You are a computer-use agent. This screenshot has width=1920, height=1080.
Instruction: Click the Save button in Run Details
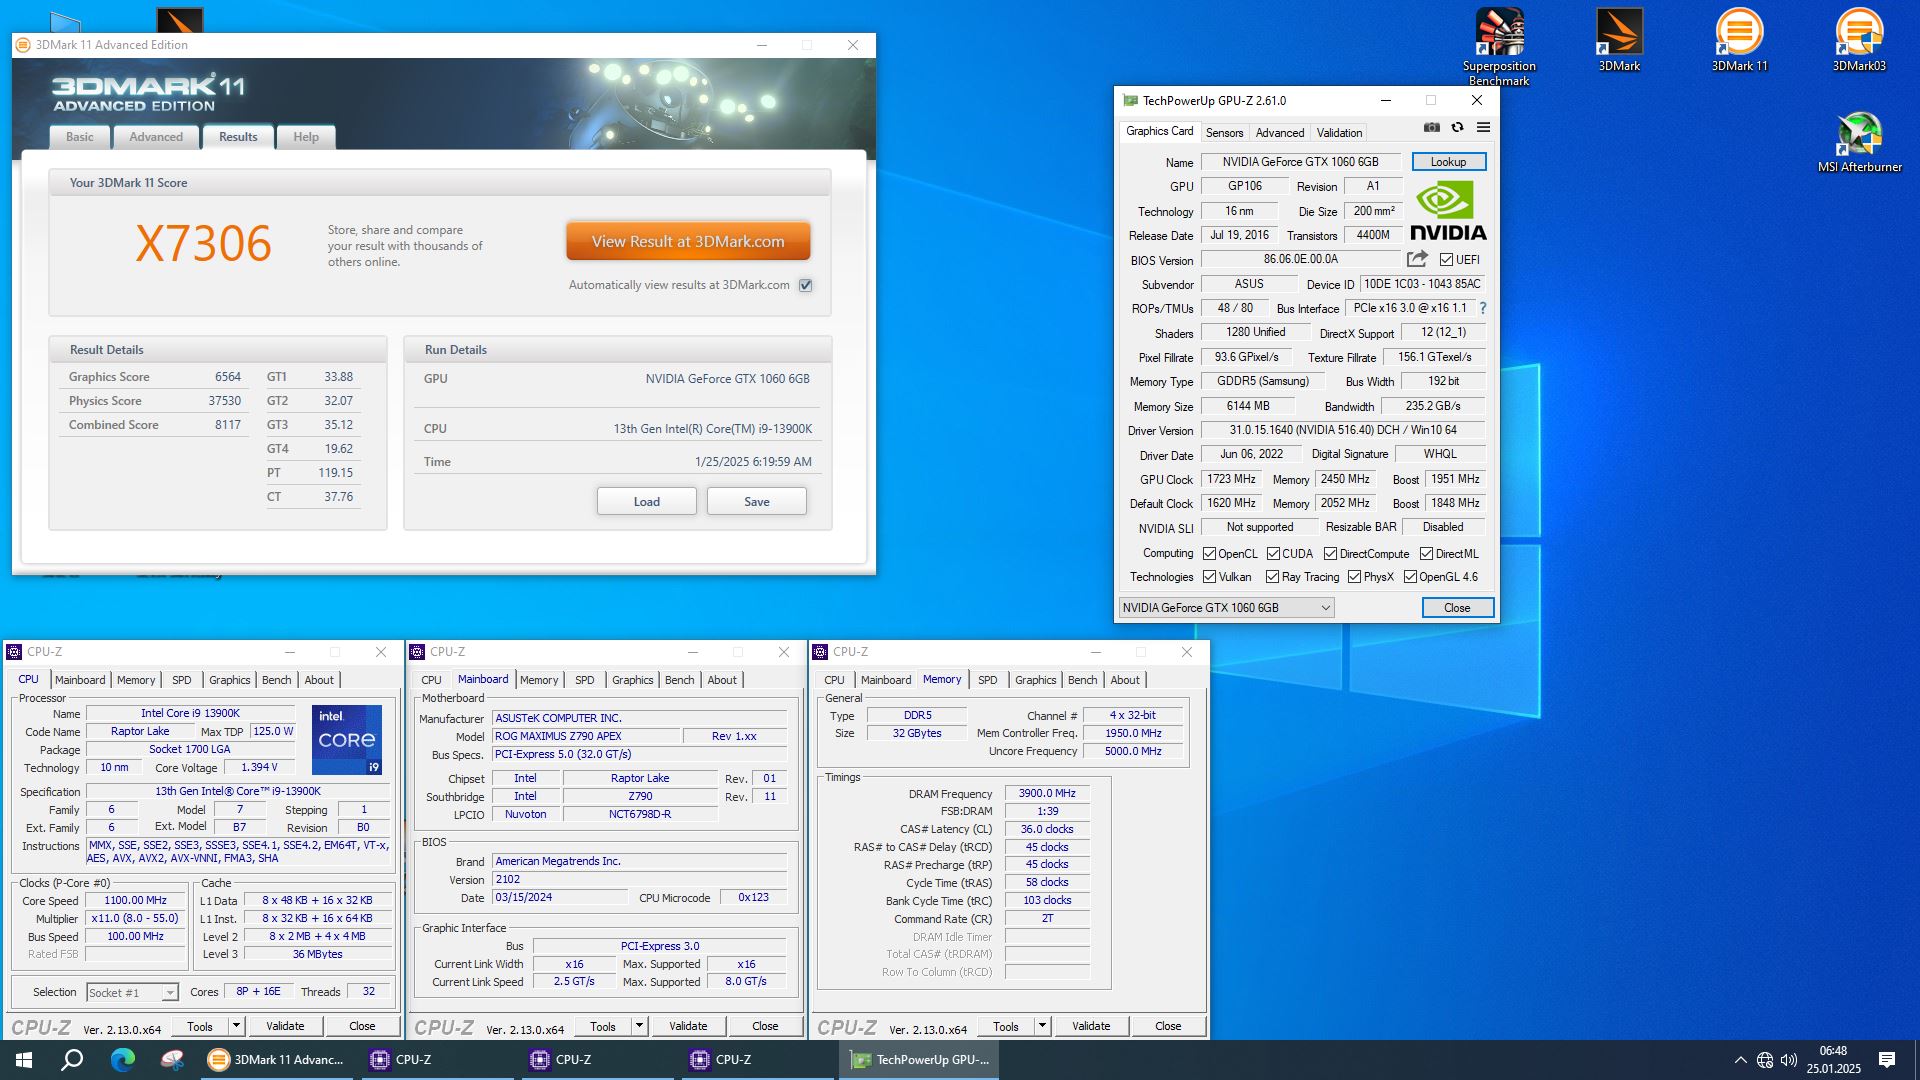point(757,502)
